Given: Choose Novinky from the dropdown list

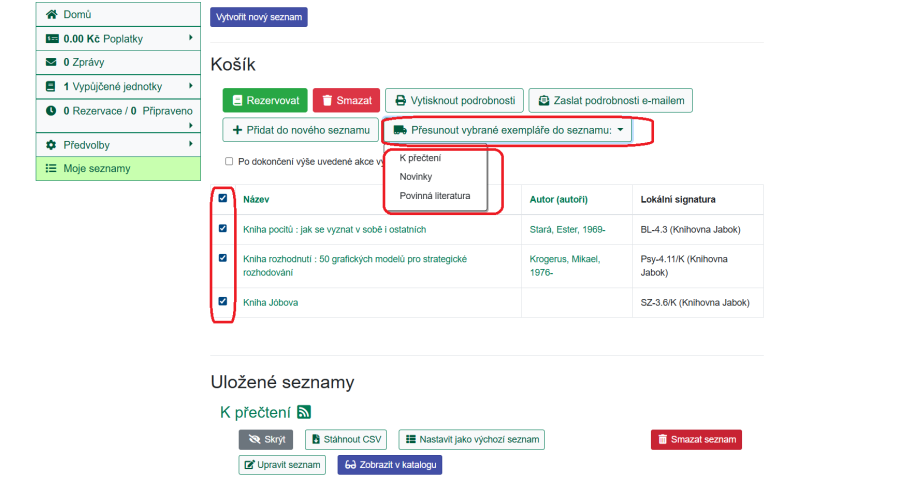Looking at the screenshot, I should (415, 177).
